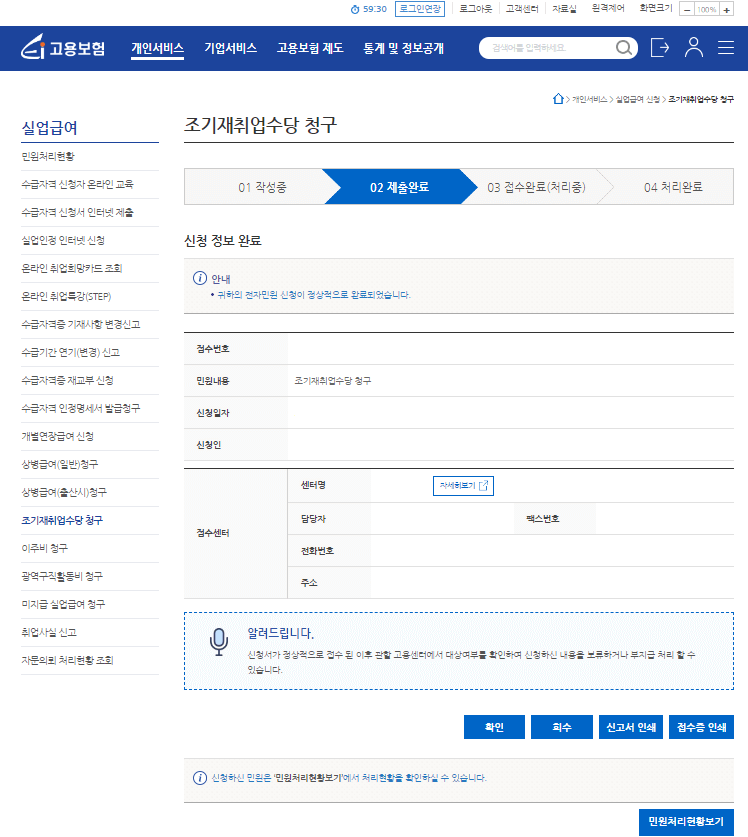748x837 pixels.
Task: Click the logout door icon
Action: 659,48
